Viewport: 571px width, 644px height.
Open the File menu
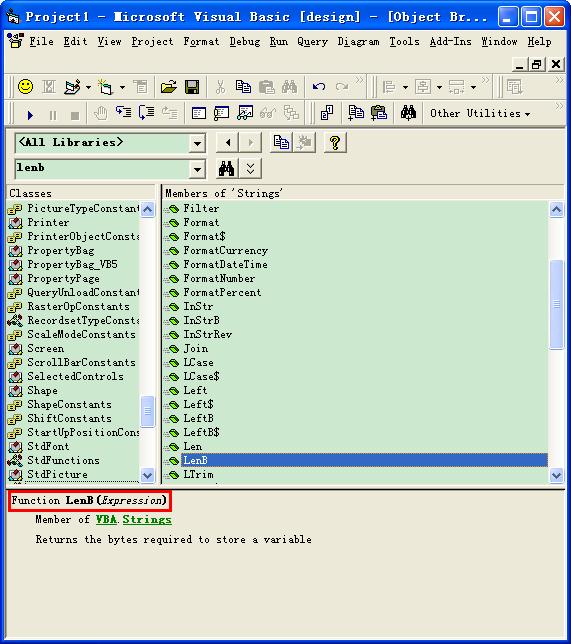click(41, 41)
